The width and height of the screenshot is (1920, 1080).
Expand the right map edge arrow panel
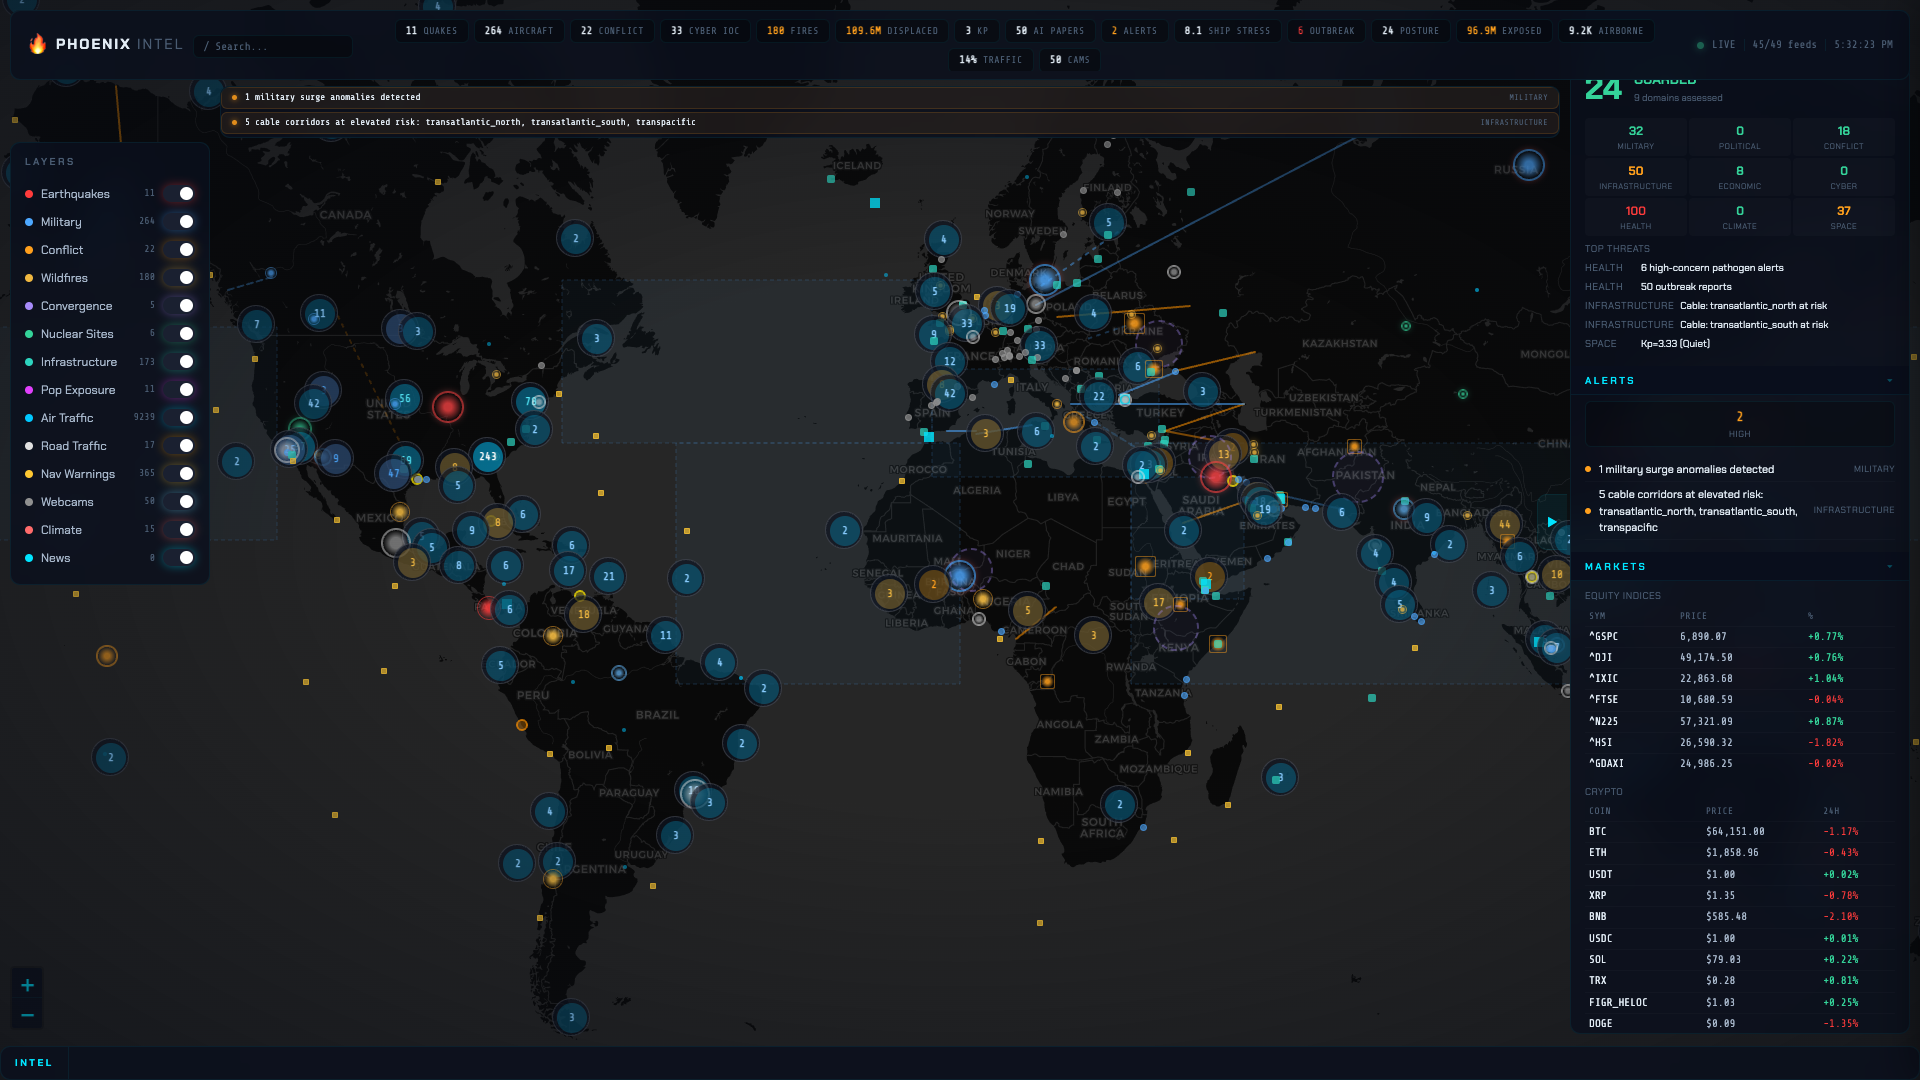pos(1552,522)
